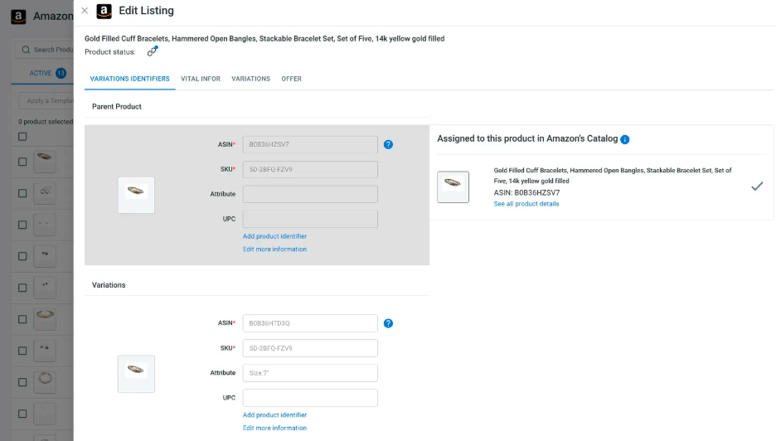Viewport: 776px width, 441px height.
Task: Click Variations ASIN field B0B36HTD3Q
Action: (310, 323)
